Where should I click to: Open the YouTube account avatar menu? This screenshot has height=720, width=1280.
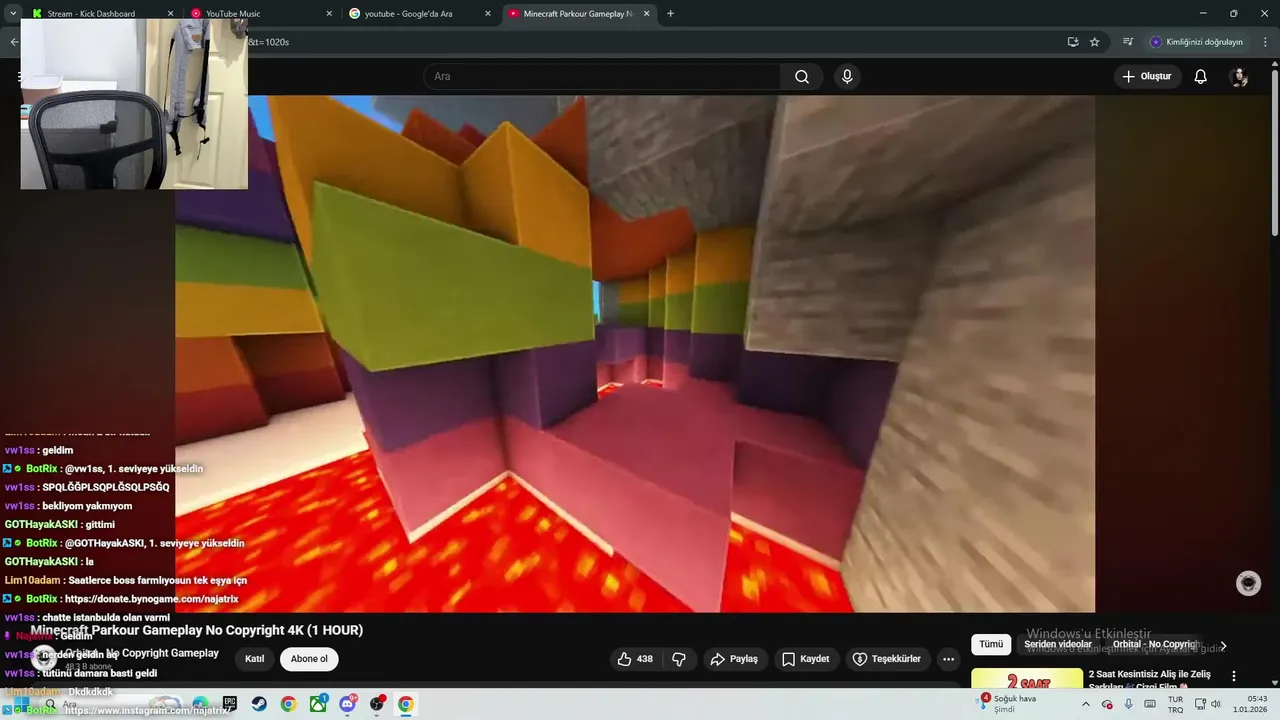tap(1239, 77)
